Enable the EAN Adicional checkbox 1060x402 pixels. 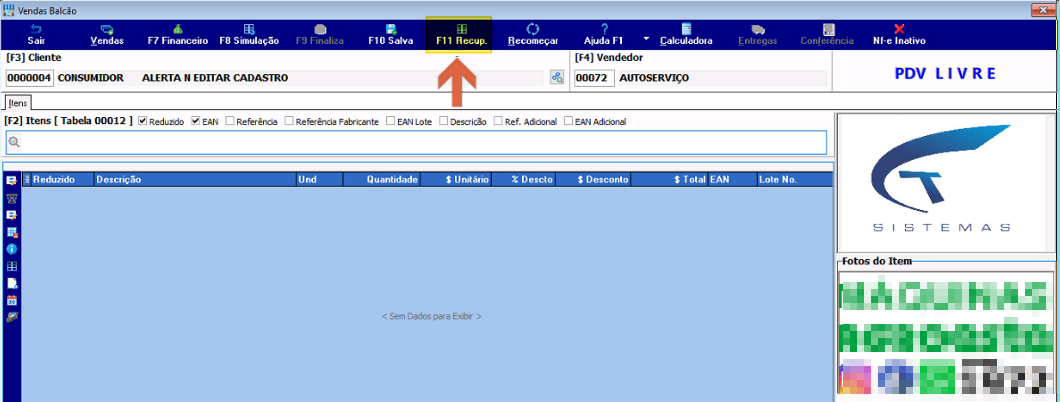pos(569,122)
